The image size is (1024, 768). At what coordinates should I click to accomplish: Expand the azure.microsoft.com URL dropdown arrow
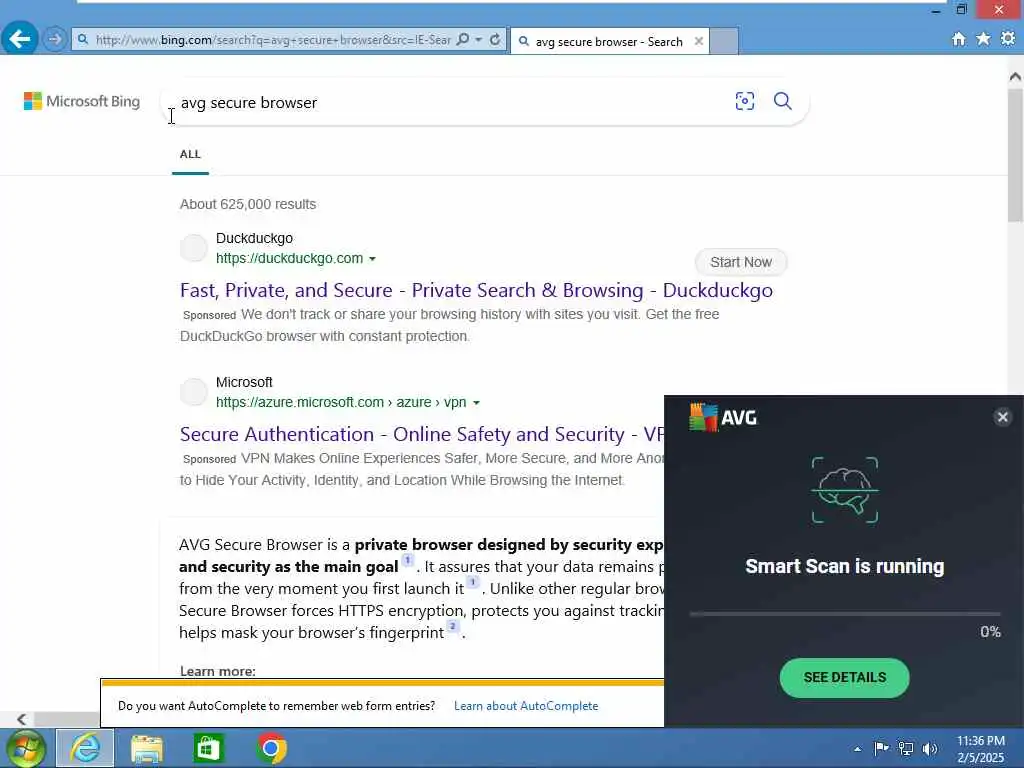point(476,403)
